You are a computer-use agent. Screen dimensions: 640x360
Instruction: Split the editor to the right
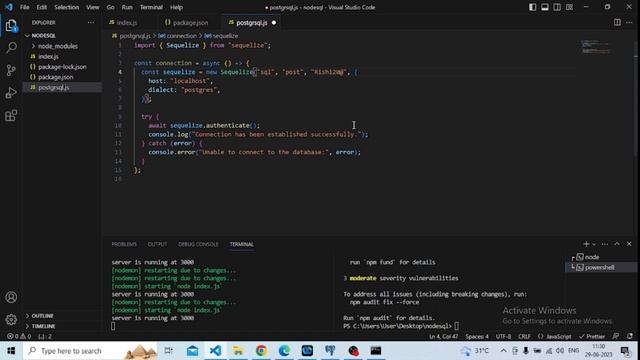pos(617,22)
